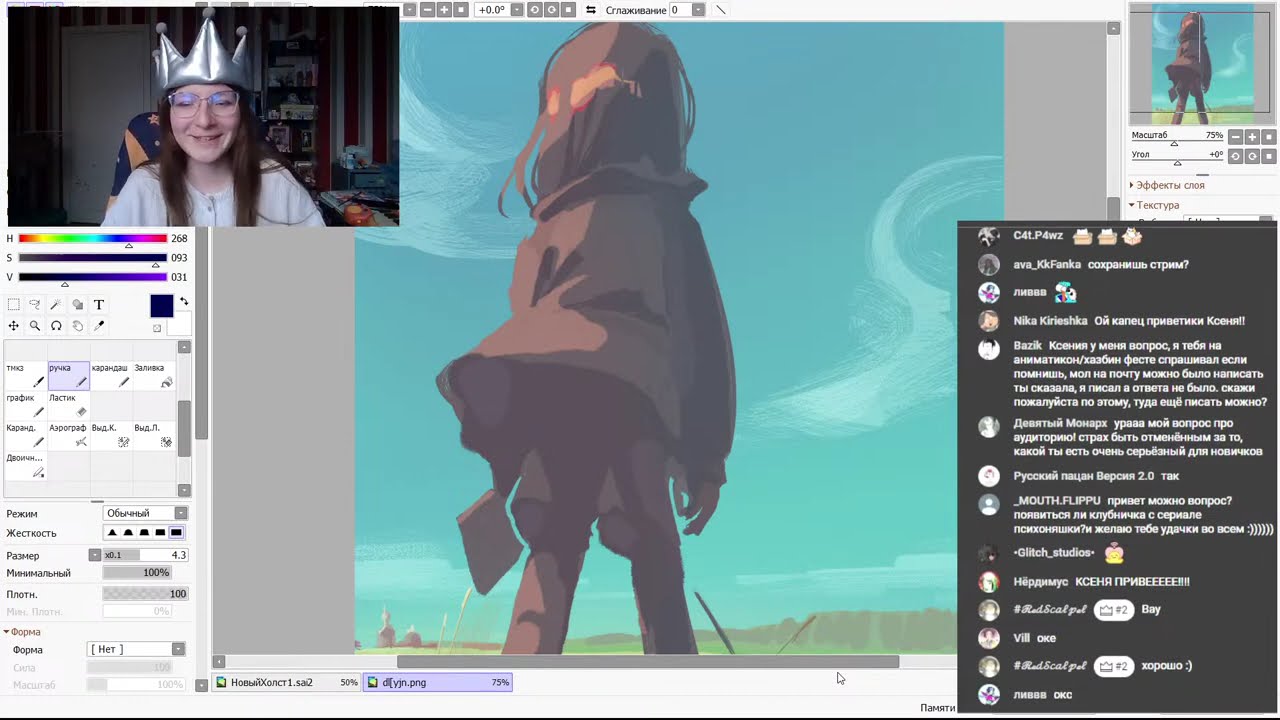Viewport: 1280px width, 720px height.
Task: Select the shape tool next to magic wand
Action: pyautogui.click(x=77, y=305)
